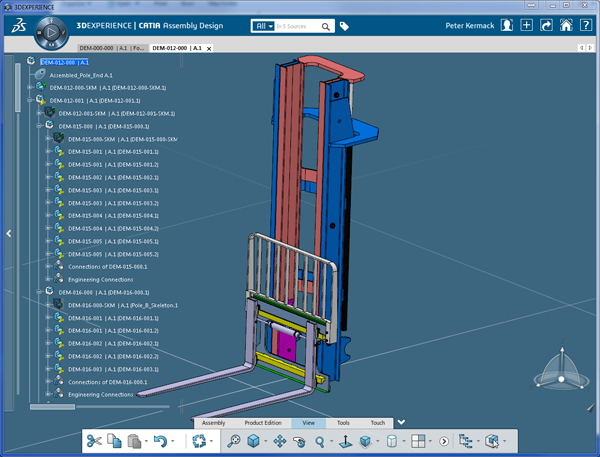
Task: Select the blue cube view icon
Action: tap(253, 441)
